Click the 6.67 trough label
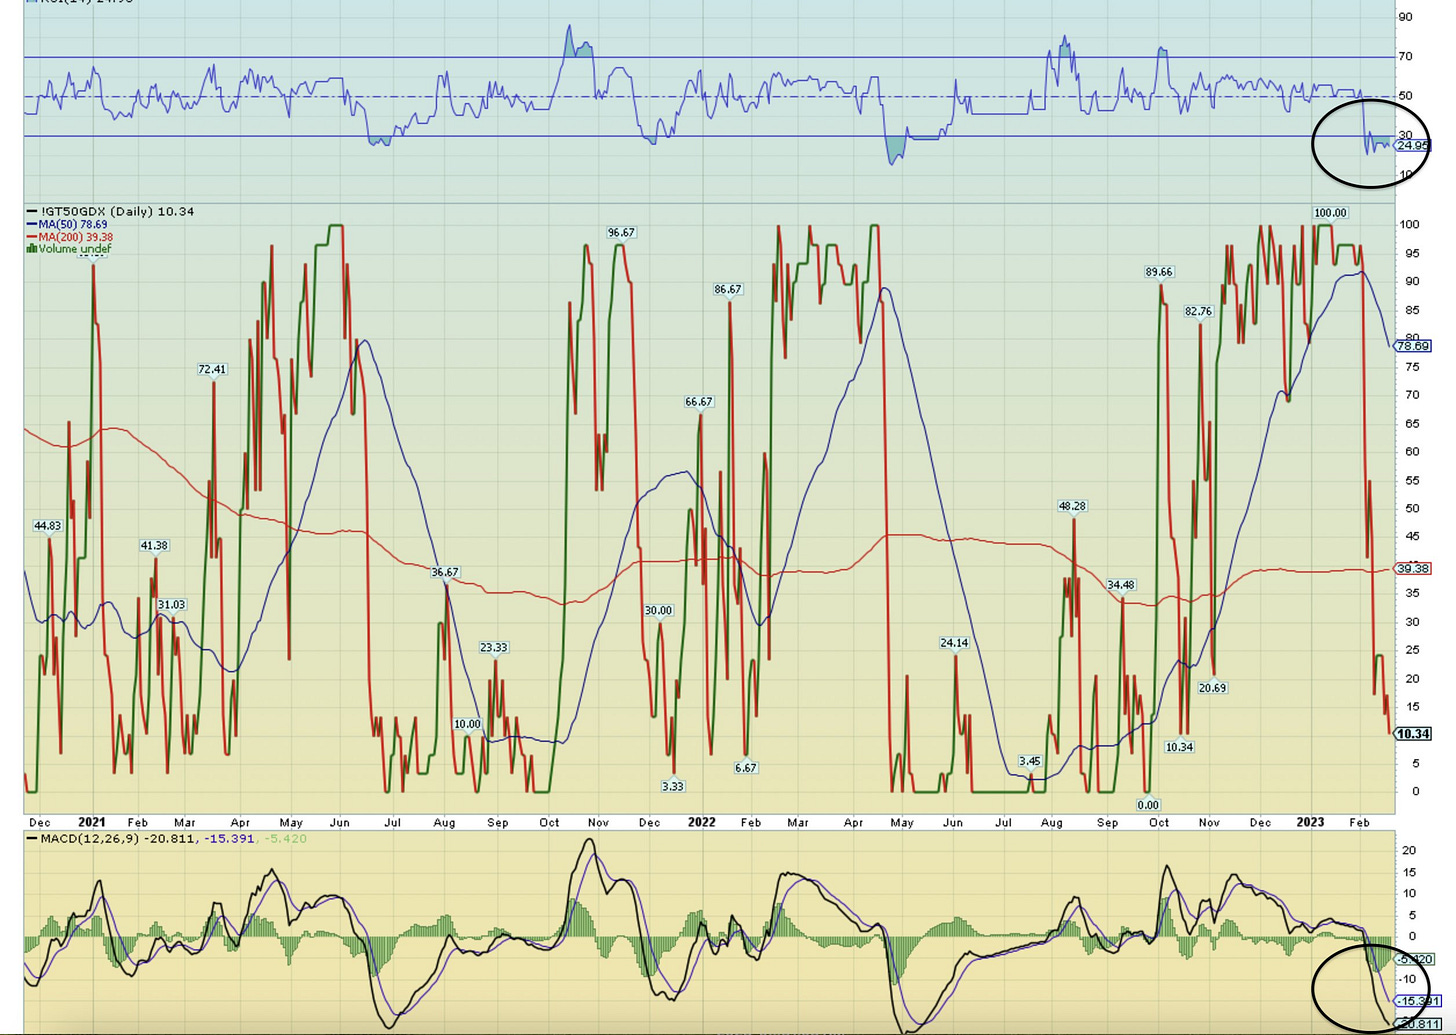Screen dimensions: 1456x1035 pos(746,769)
